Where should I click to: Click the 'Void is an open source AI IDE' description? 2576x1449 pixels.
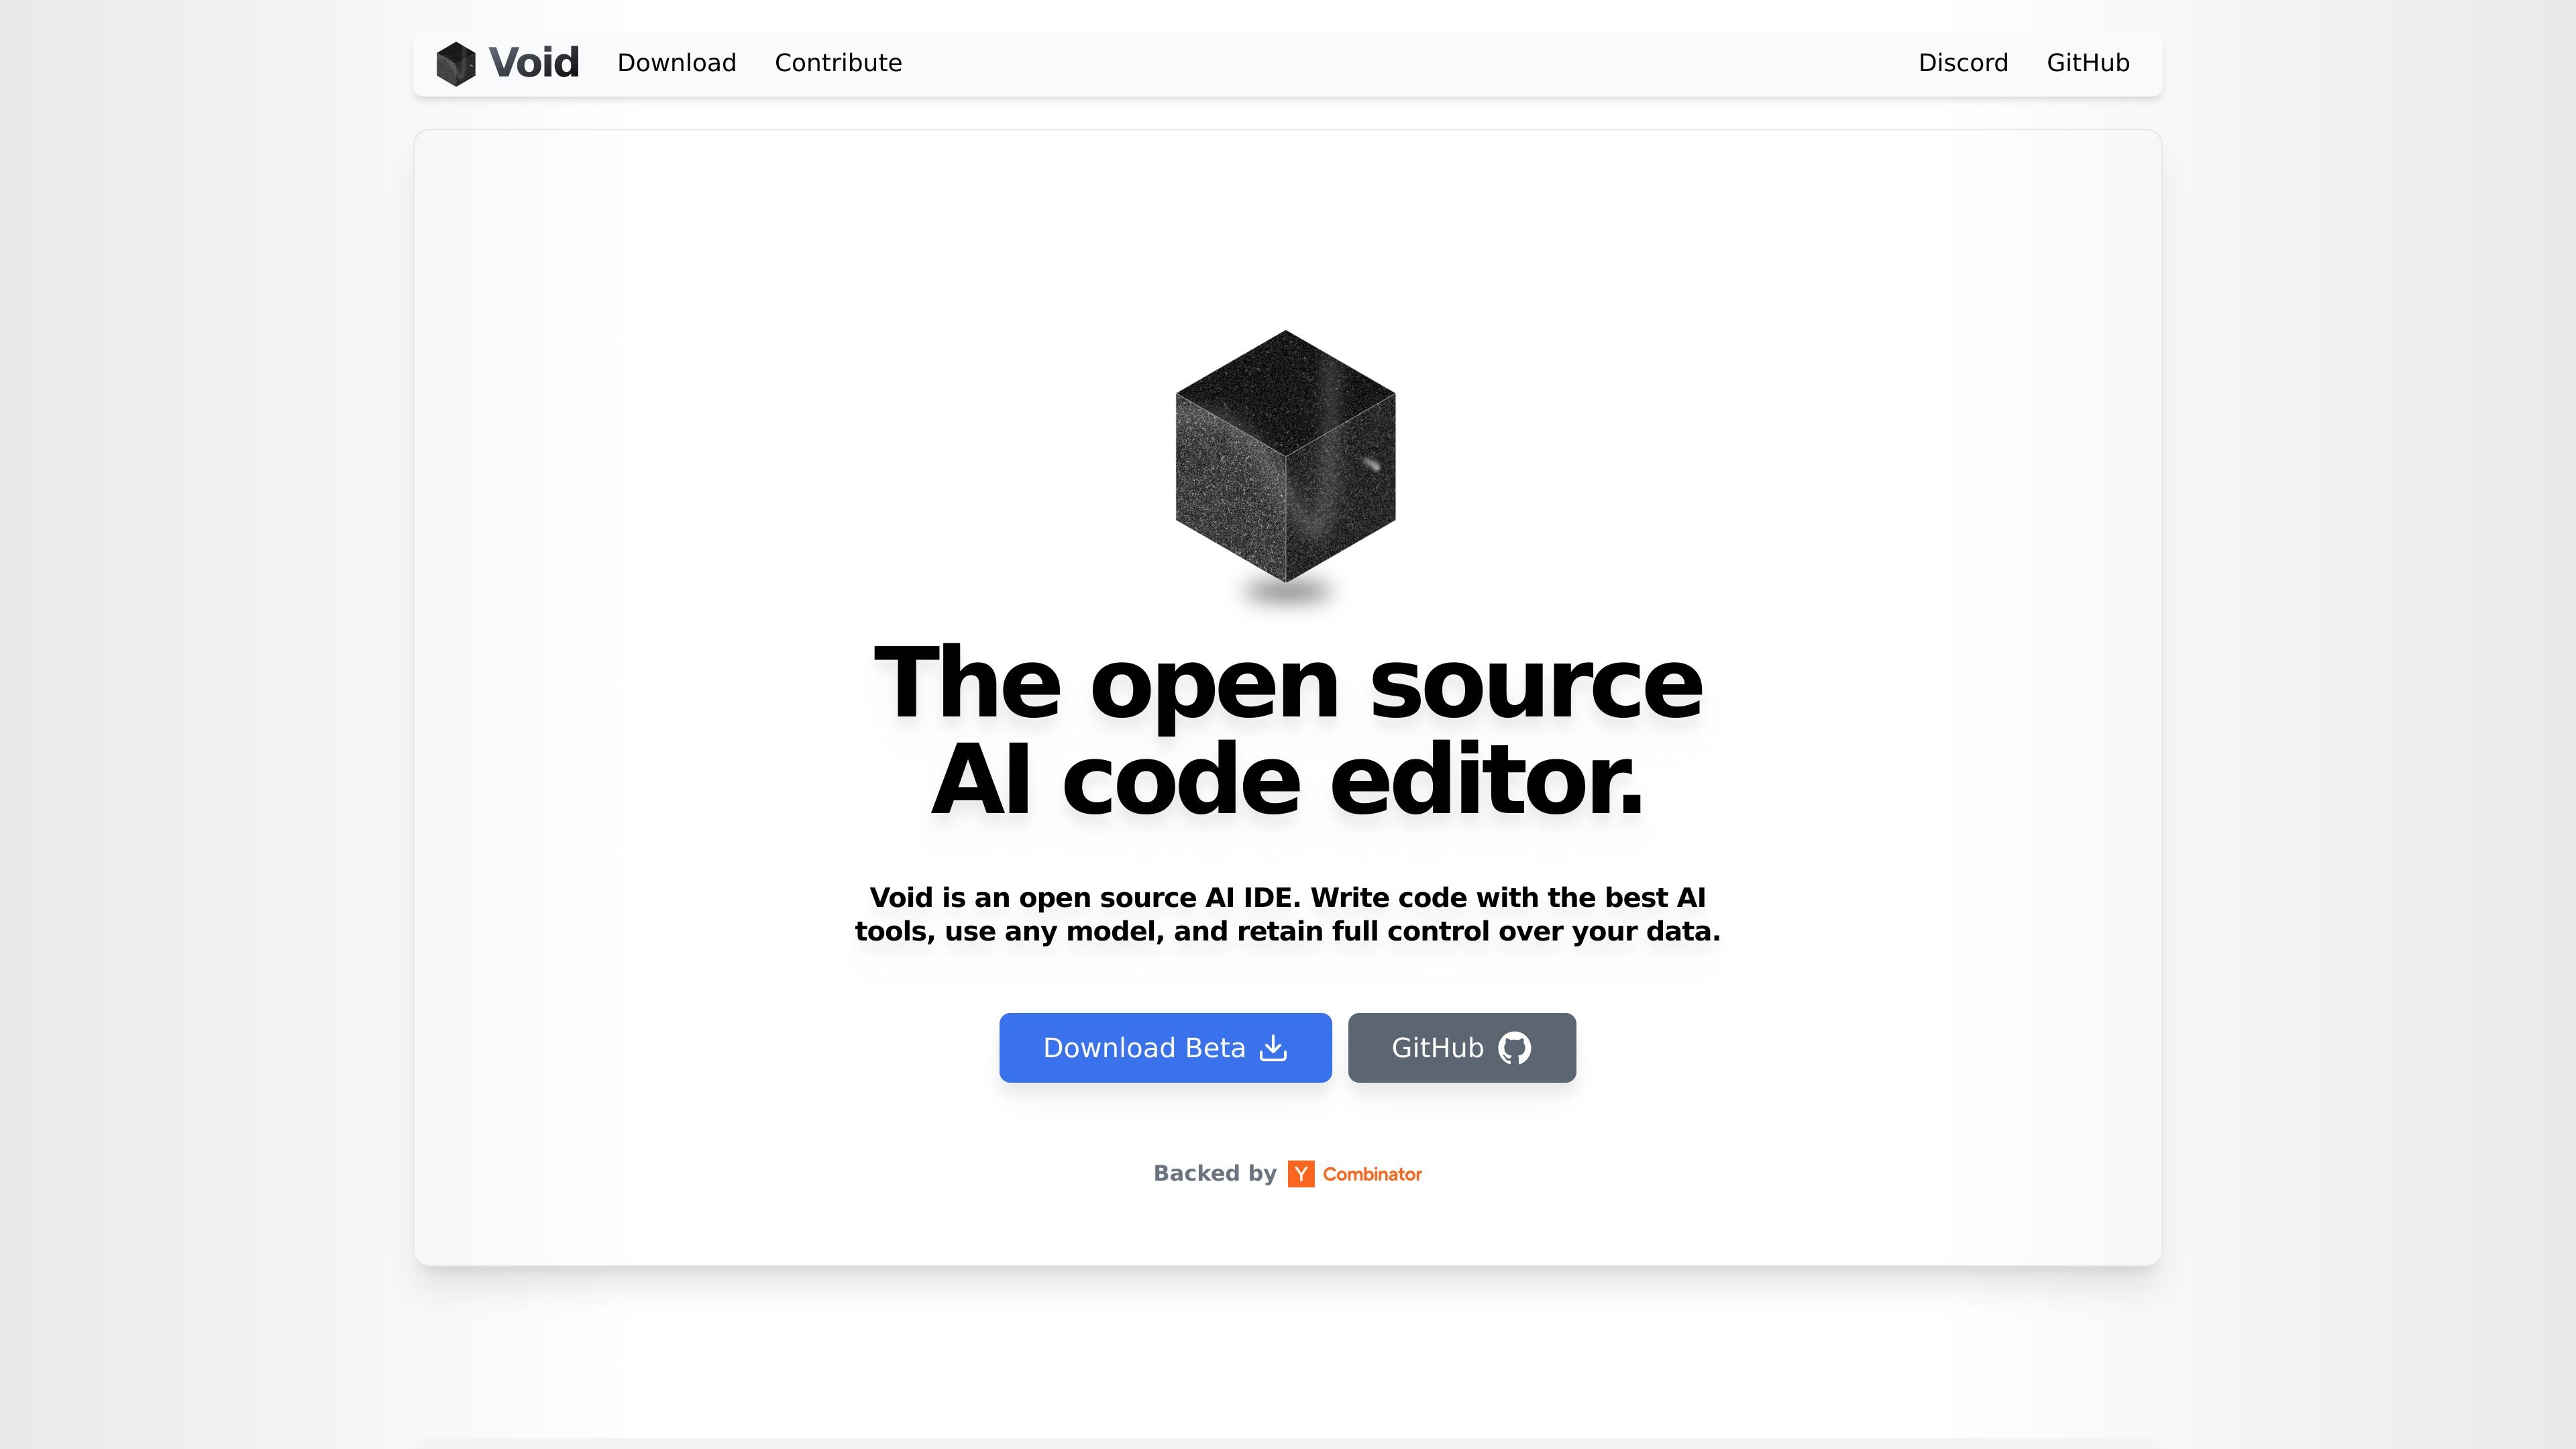[x=1288, y=914]
